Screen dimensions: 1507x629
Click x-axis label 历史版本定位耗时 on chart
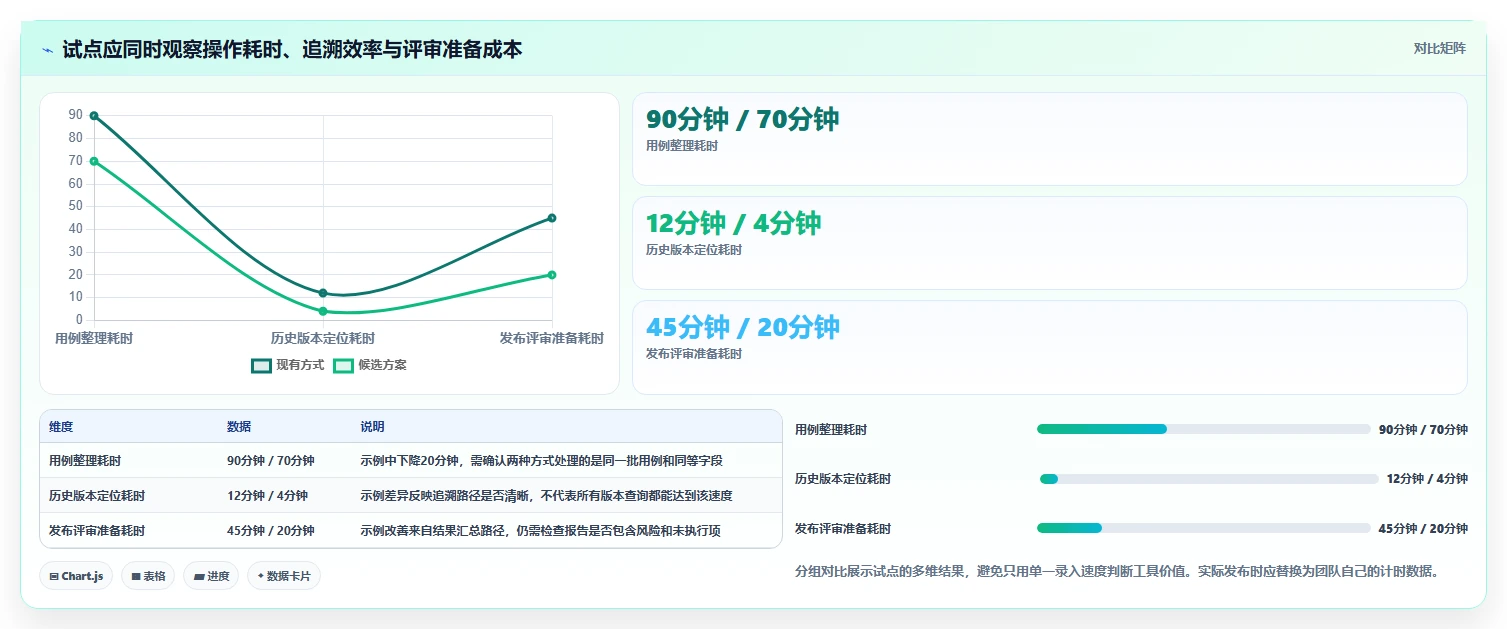323,339
